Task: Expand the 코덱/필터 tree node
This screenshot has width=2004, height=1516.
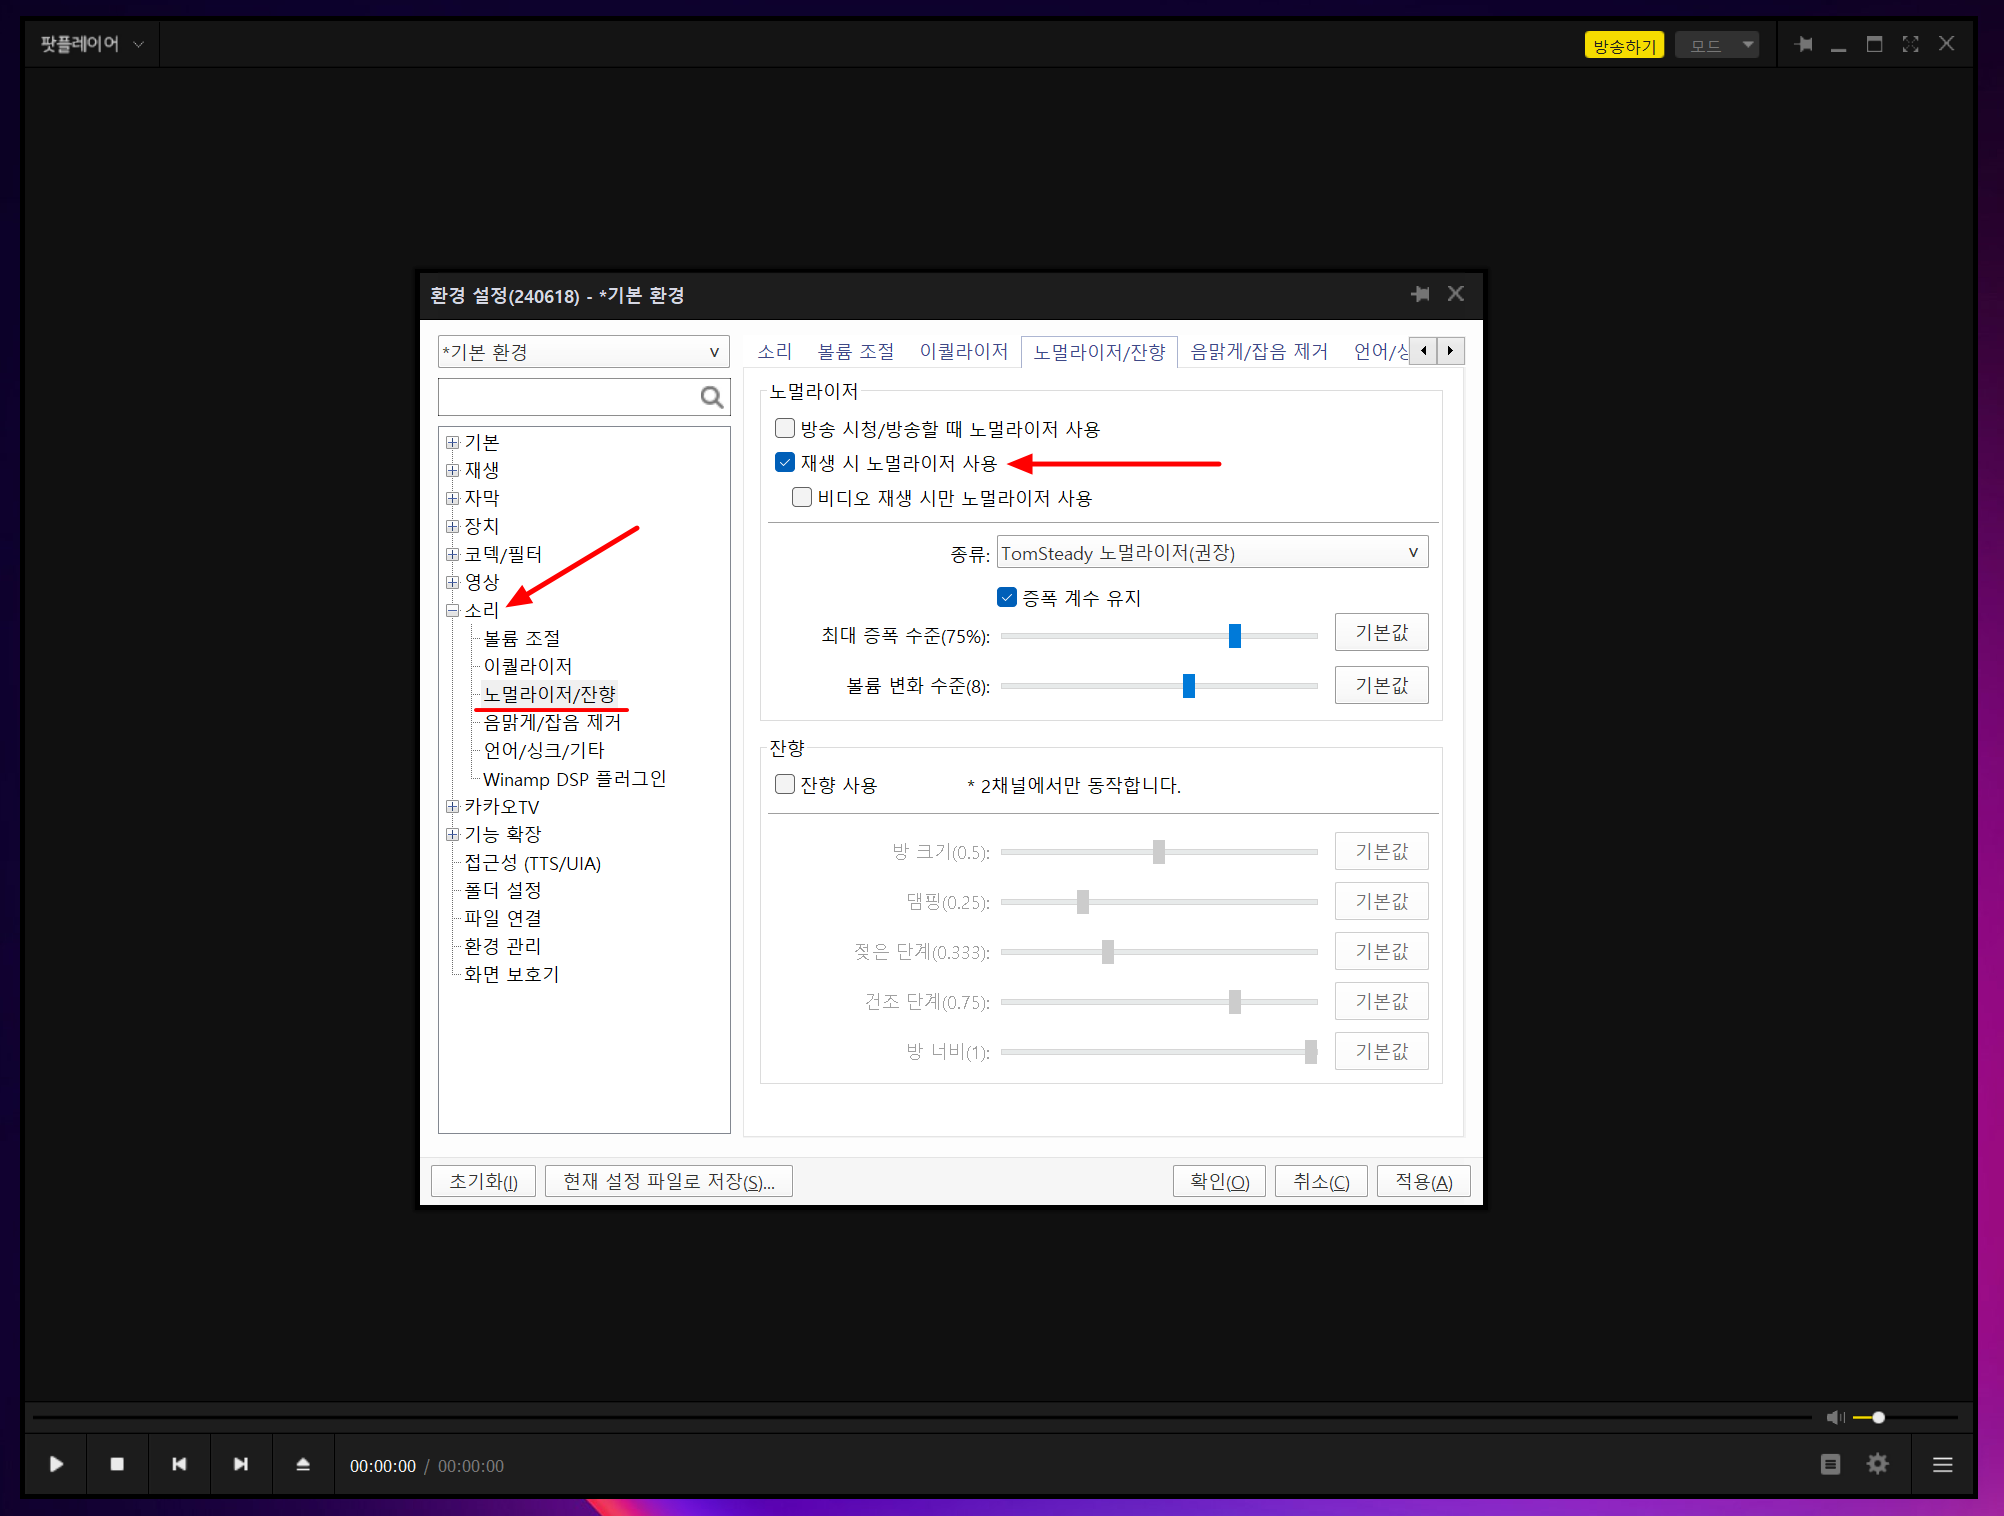Action: pyautogui.click(x=452, y=554)
